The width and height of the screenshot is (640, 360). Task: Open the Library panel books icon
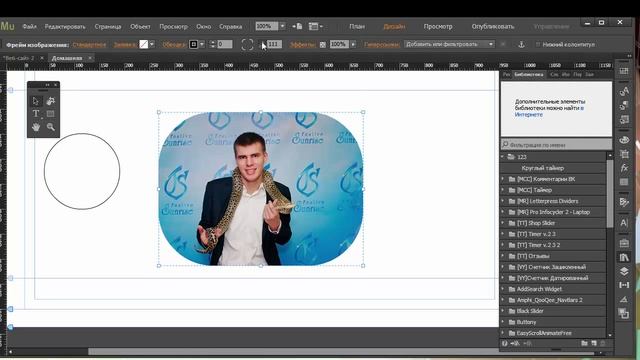[624, 257]
